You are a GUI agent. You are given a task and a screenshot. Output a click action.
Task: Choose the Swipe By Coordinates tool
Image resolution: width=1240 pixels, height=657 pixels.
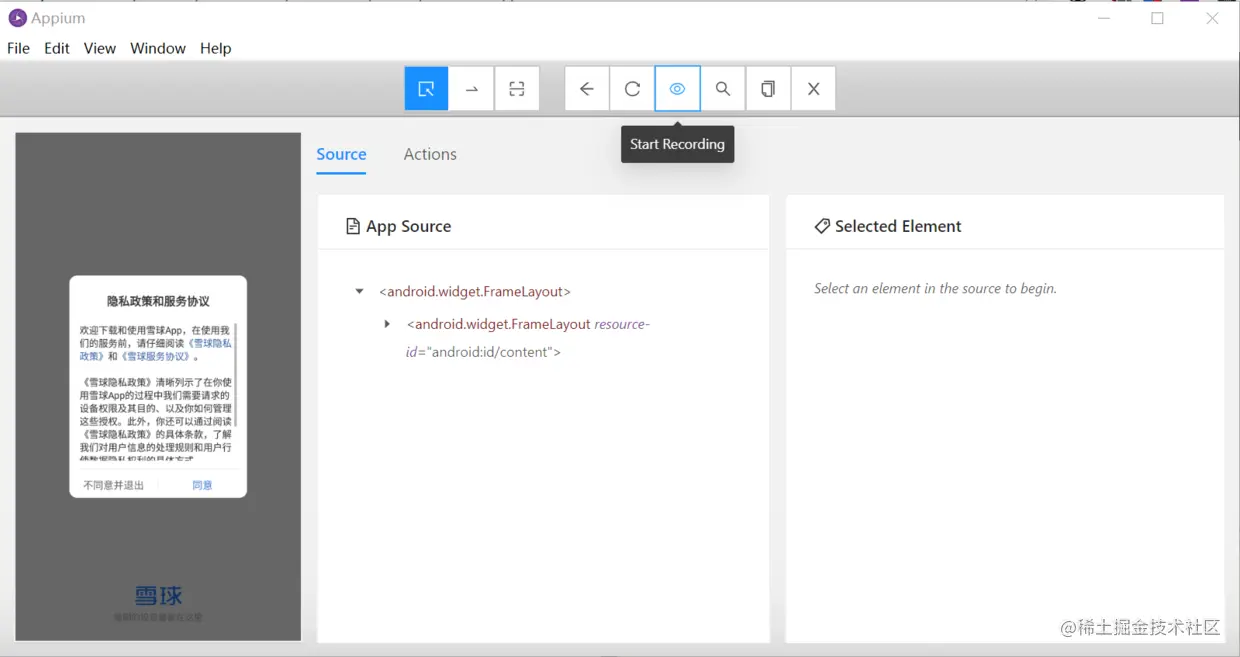[x=471, y=89]
